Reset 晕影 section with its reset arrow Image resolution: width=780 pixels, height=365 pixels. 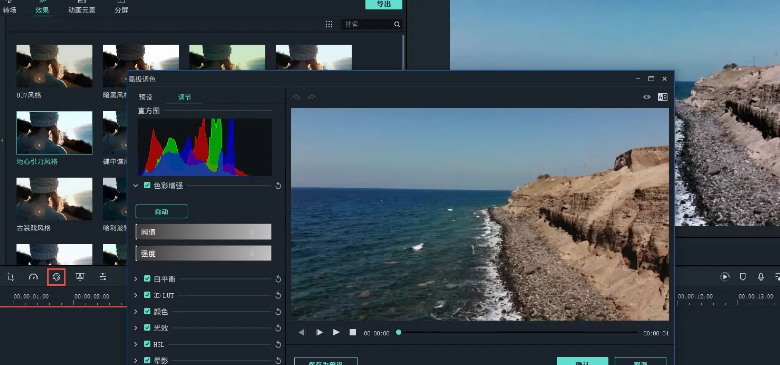(x=278, y=361)
